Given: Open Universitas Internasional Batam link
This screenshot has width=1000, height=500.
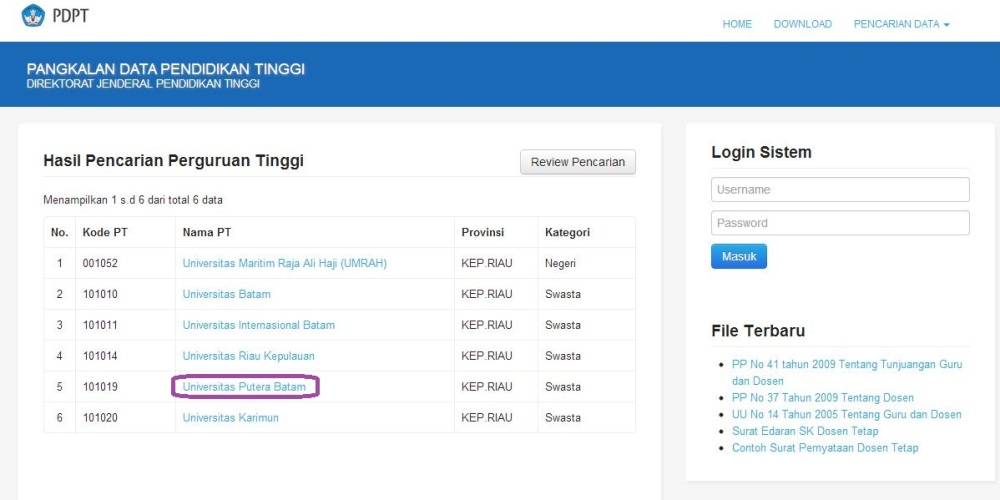Looking at the screenshot, I should [x=258, y=325].
